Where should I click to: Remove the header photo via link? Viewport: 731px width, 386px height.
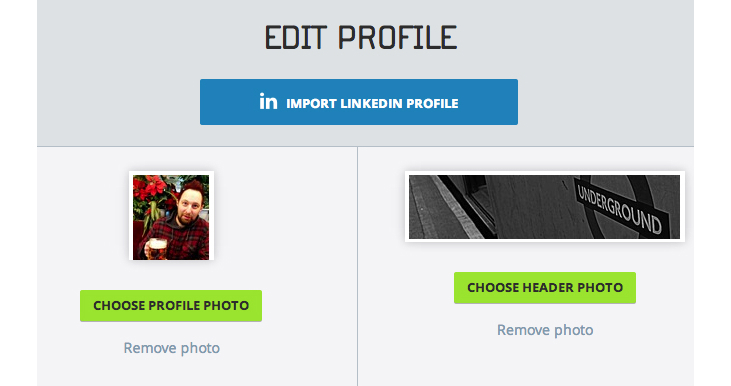pos(545,330)
